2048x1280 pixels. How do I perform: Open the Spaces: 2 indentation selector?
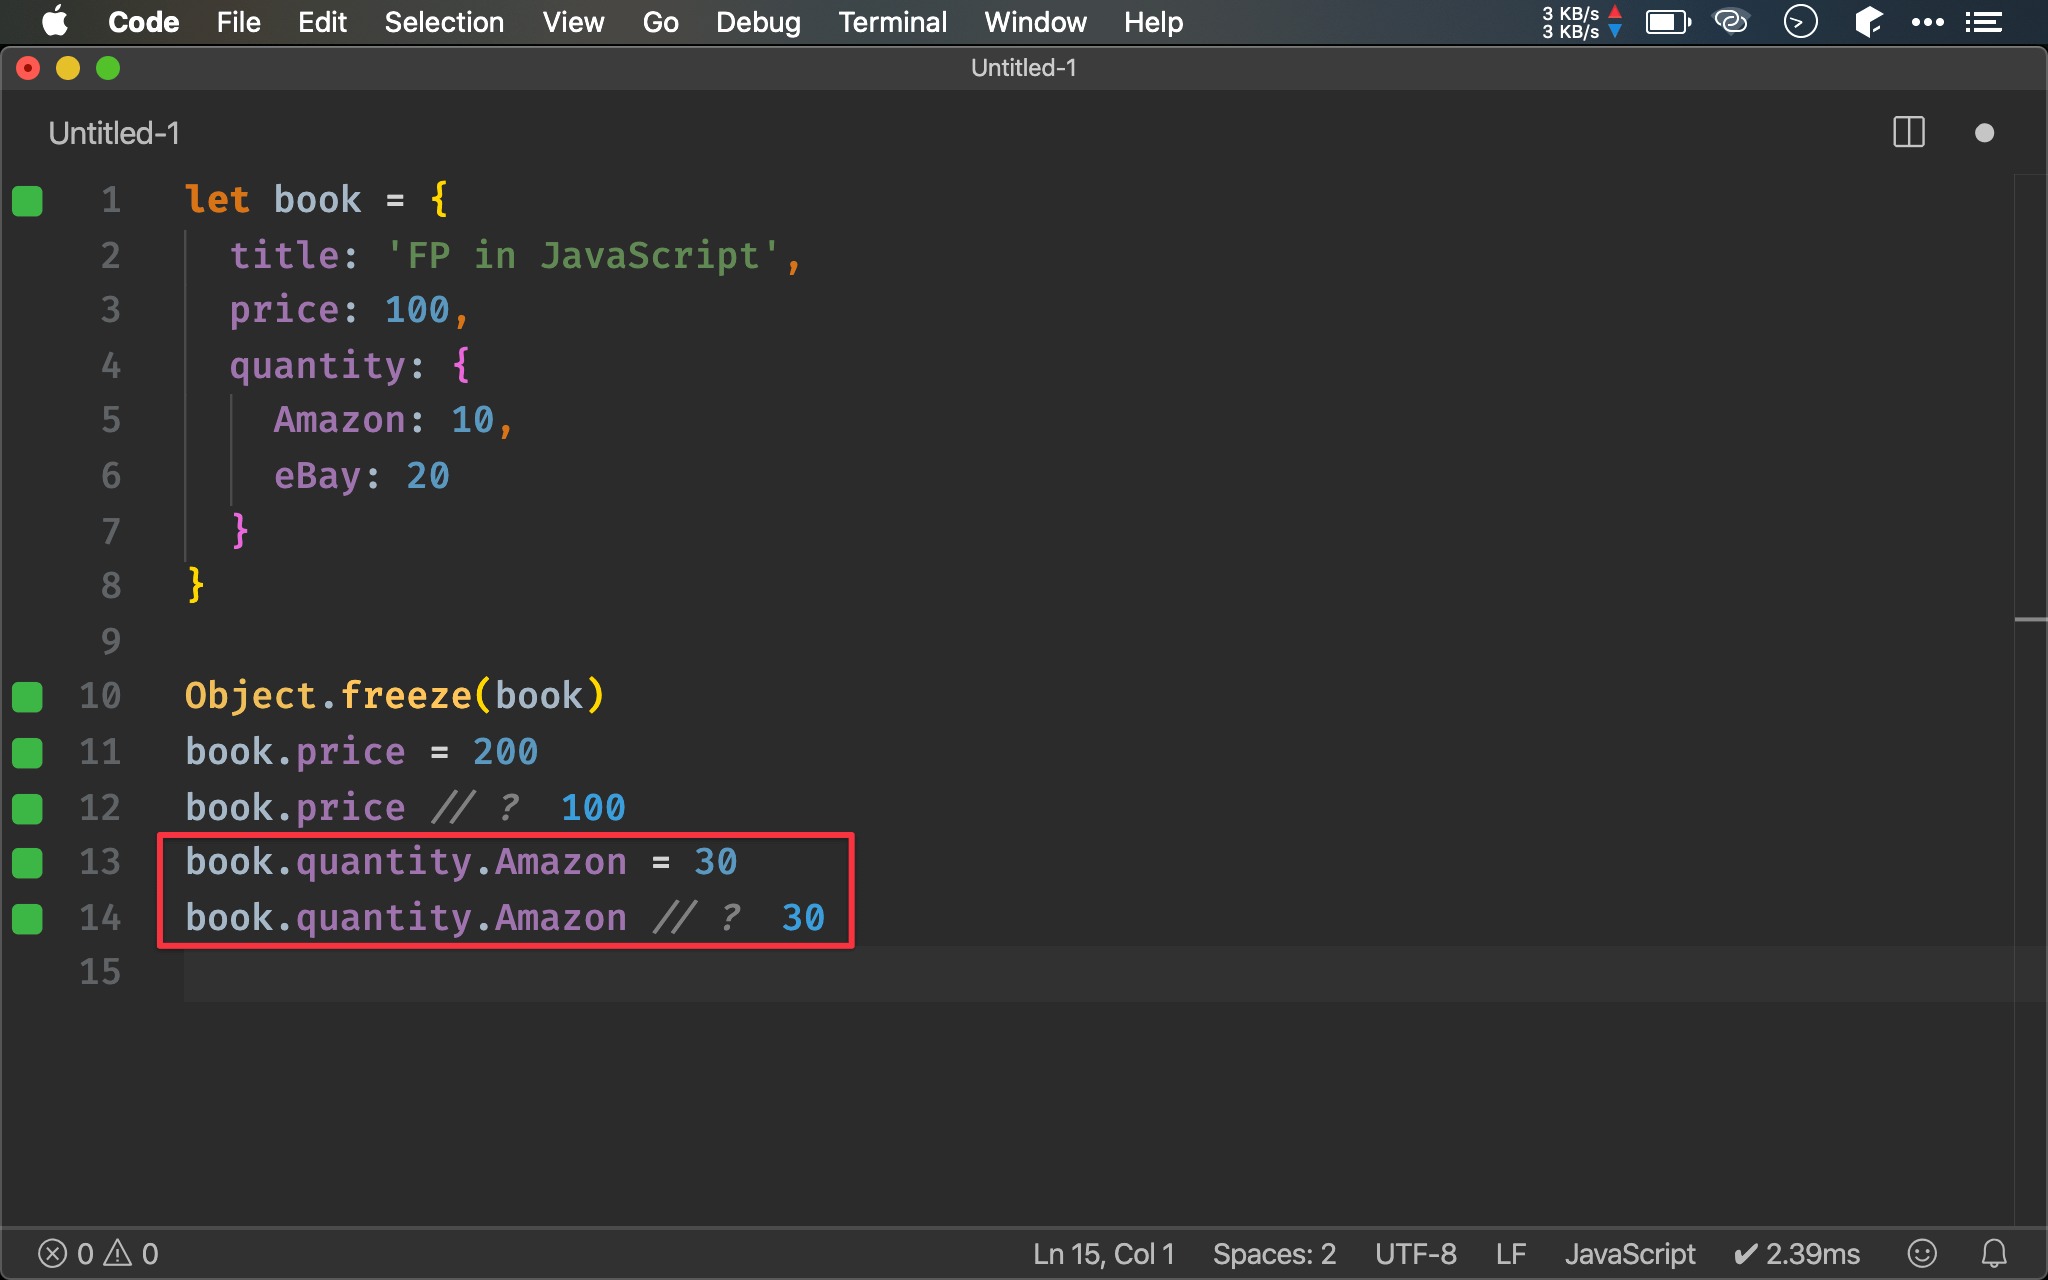click(1274, 1253)
